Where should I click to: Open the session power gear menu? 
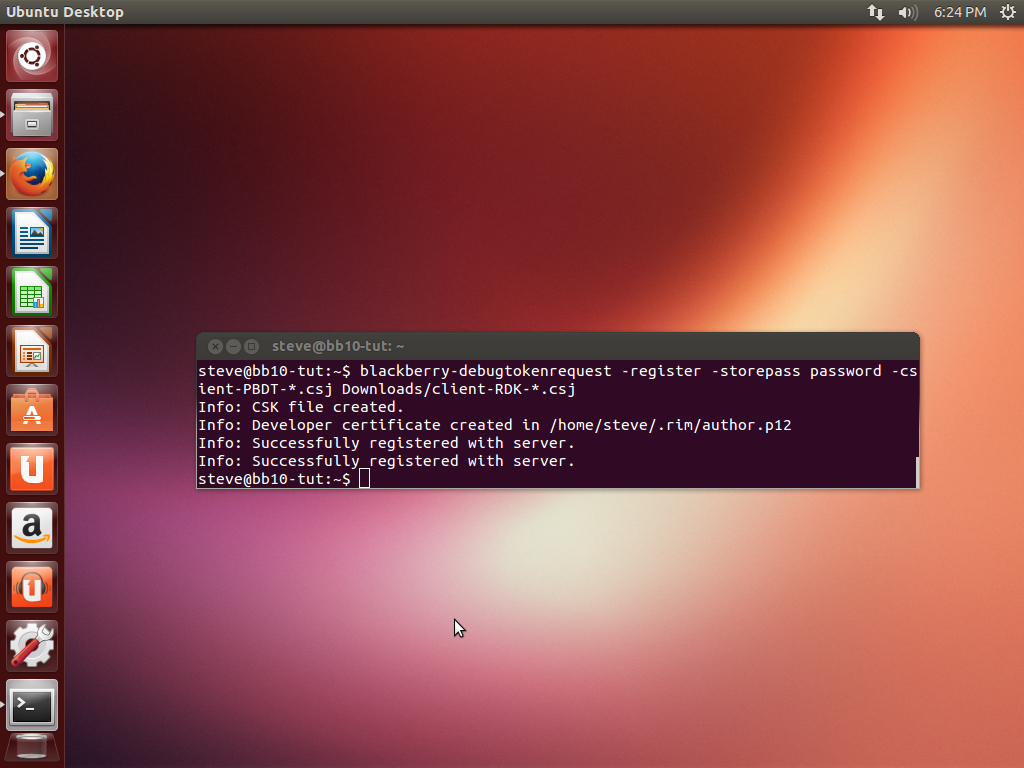1008,12
